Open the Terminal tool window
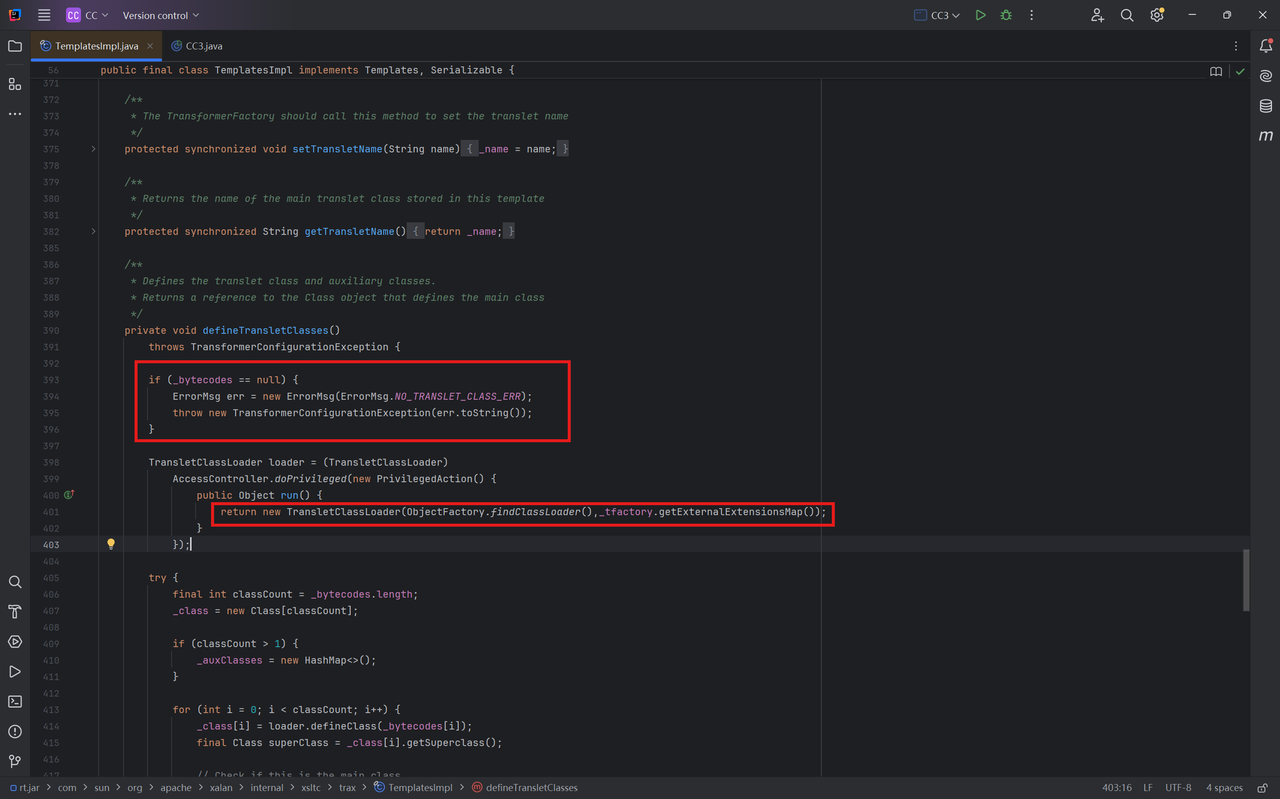Viewport: 1280px width, 799px height. (x=15, y=702)
